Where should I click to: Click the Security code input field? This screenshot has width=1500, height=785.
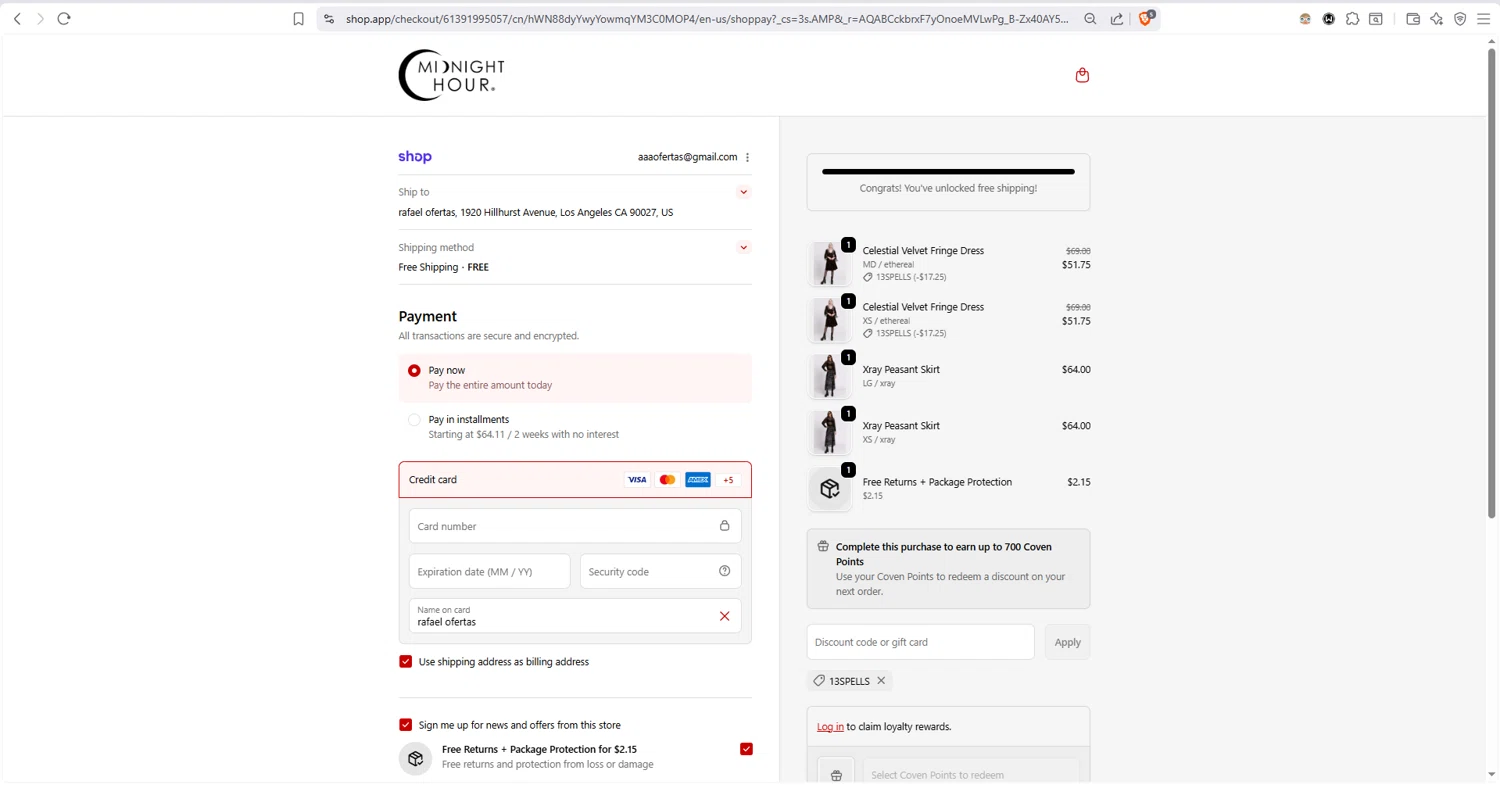tap(661, 571)
